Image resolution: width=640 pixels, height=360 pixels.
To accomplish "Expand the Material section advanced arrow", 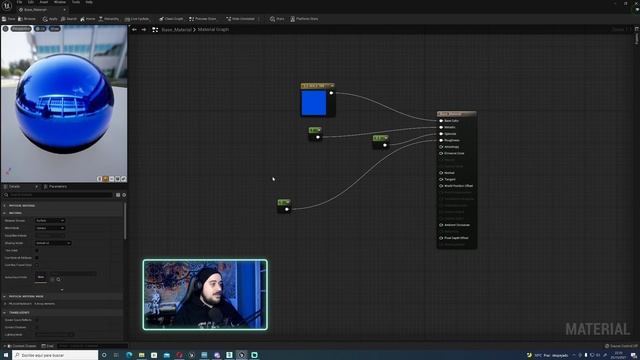I will pyautogui.click(x=62, y=290).
